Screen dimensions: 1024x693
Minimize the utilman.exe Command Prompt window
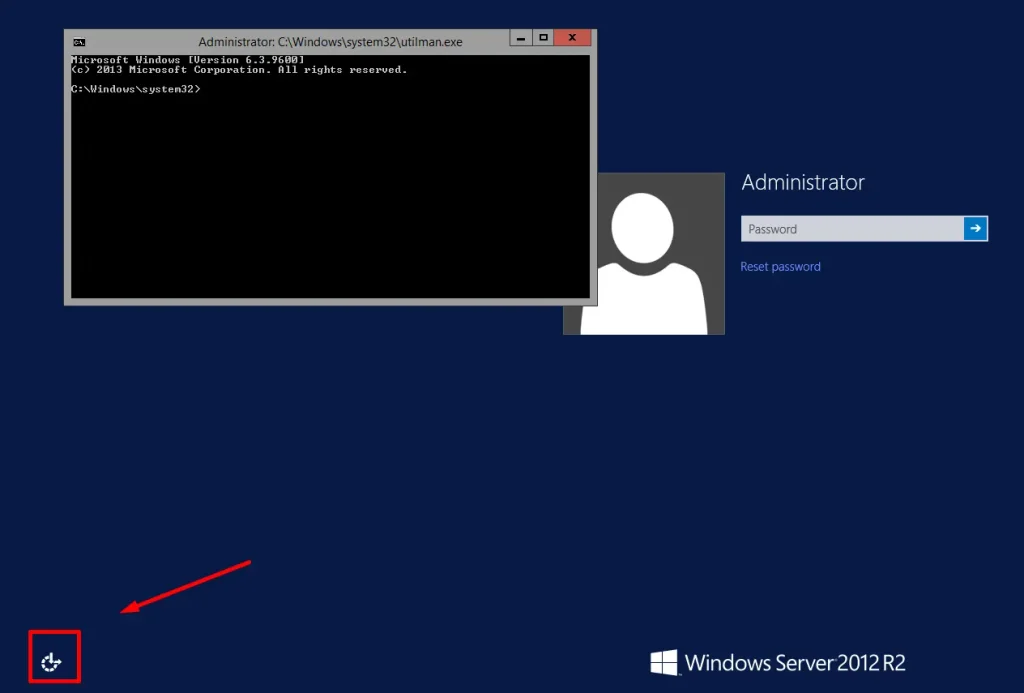(521, 38)
